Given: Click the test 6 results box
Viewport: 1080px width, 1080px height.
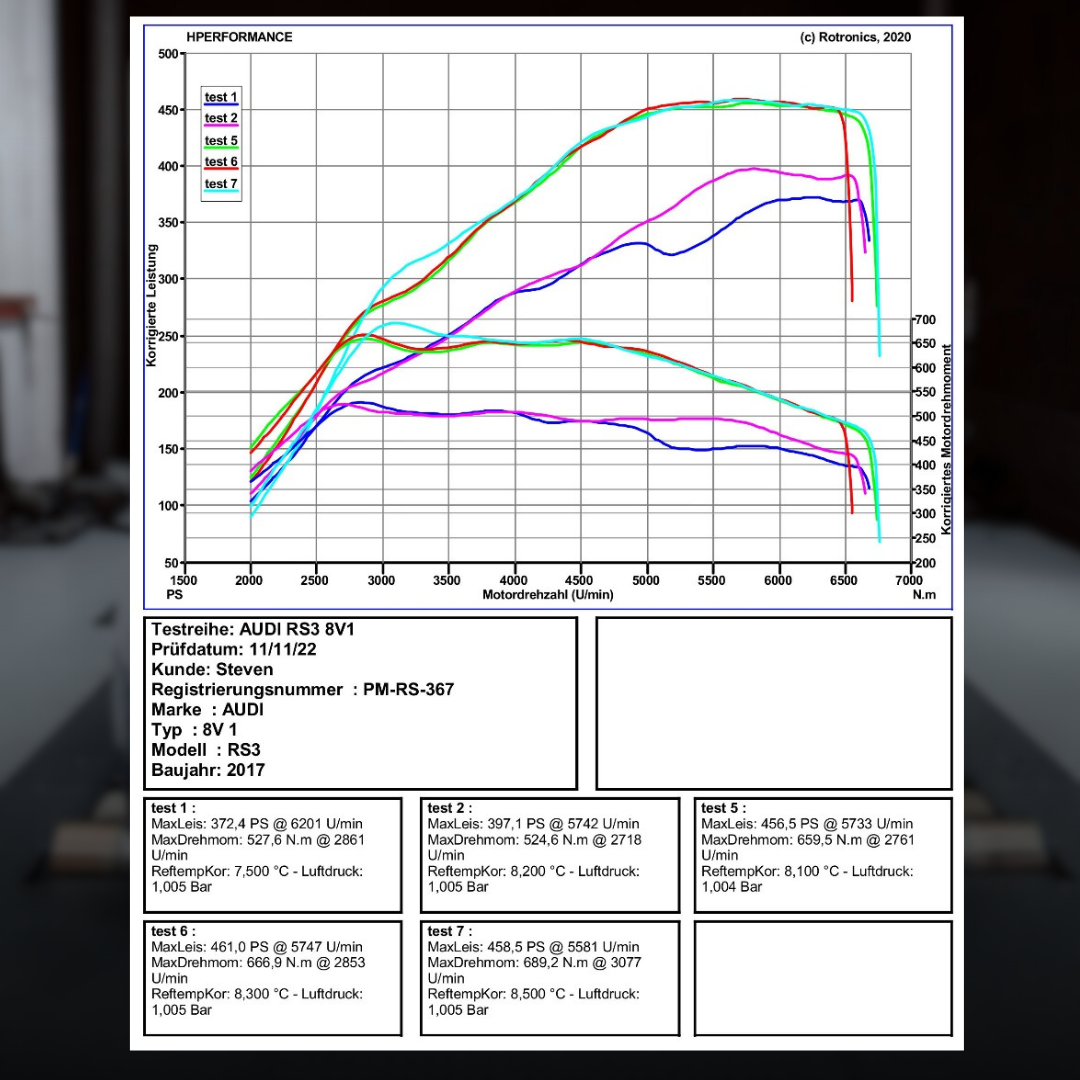Looking at the screenshot, I should [x=272, y=978].
